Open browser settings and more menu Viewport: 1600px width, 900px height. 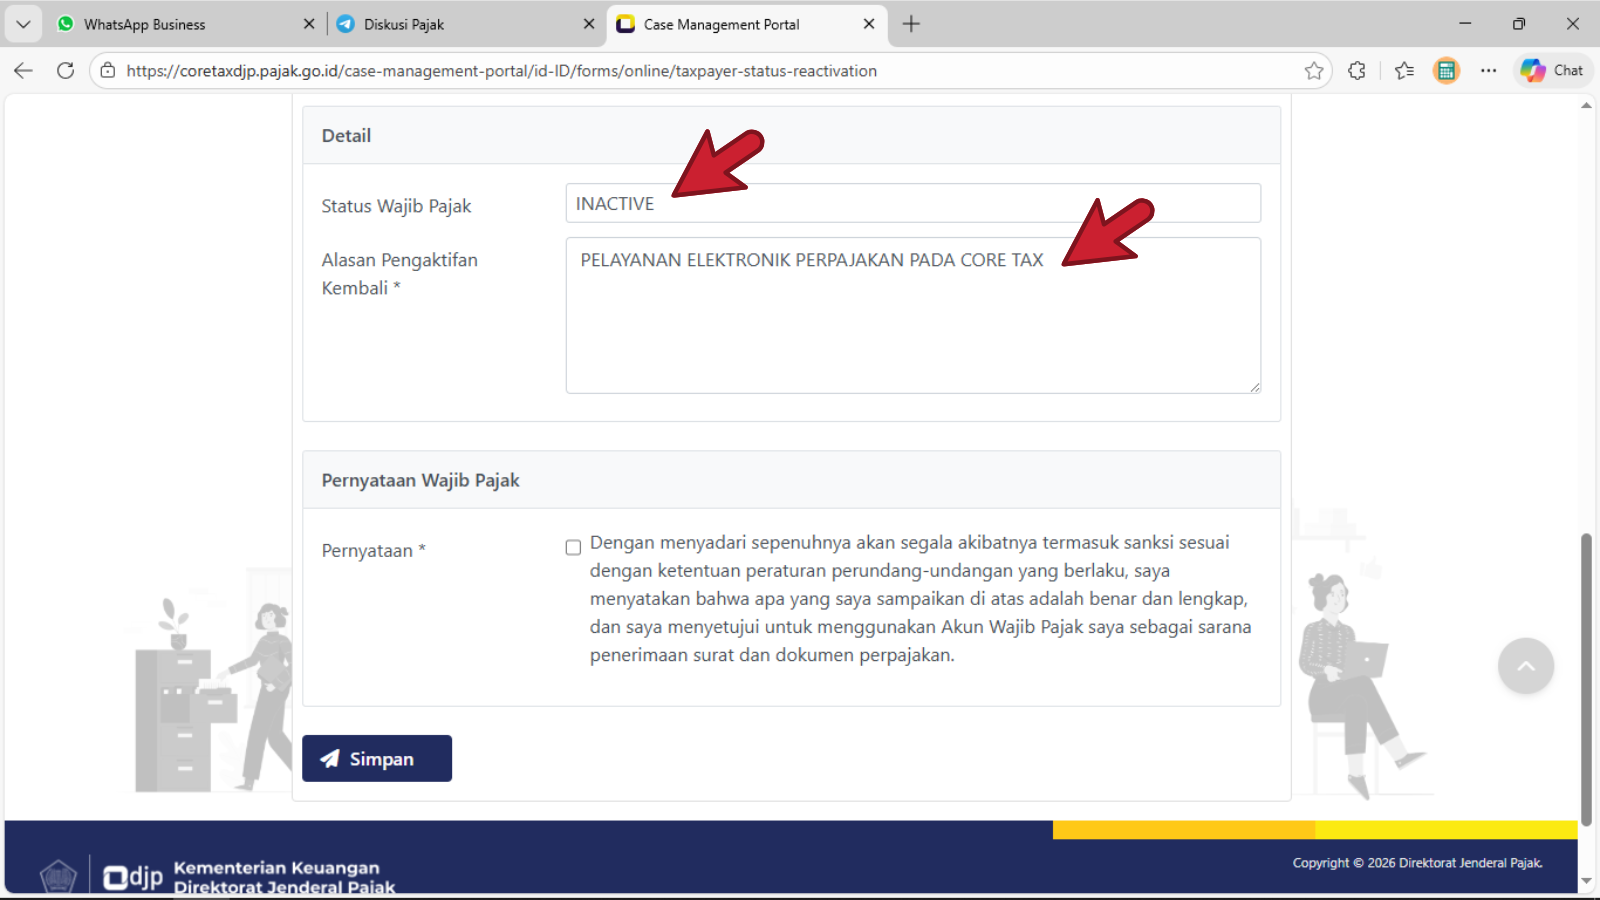pyautogui.click(x=1488, y=71)
